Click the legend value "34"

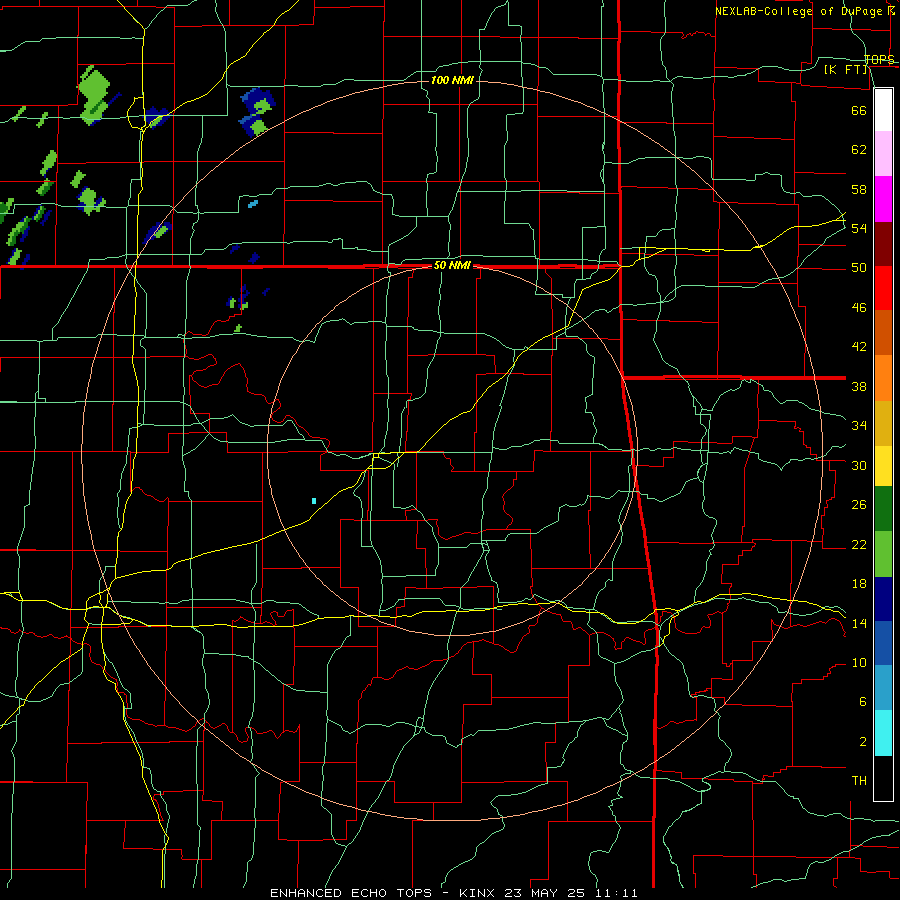coord(859,425)
